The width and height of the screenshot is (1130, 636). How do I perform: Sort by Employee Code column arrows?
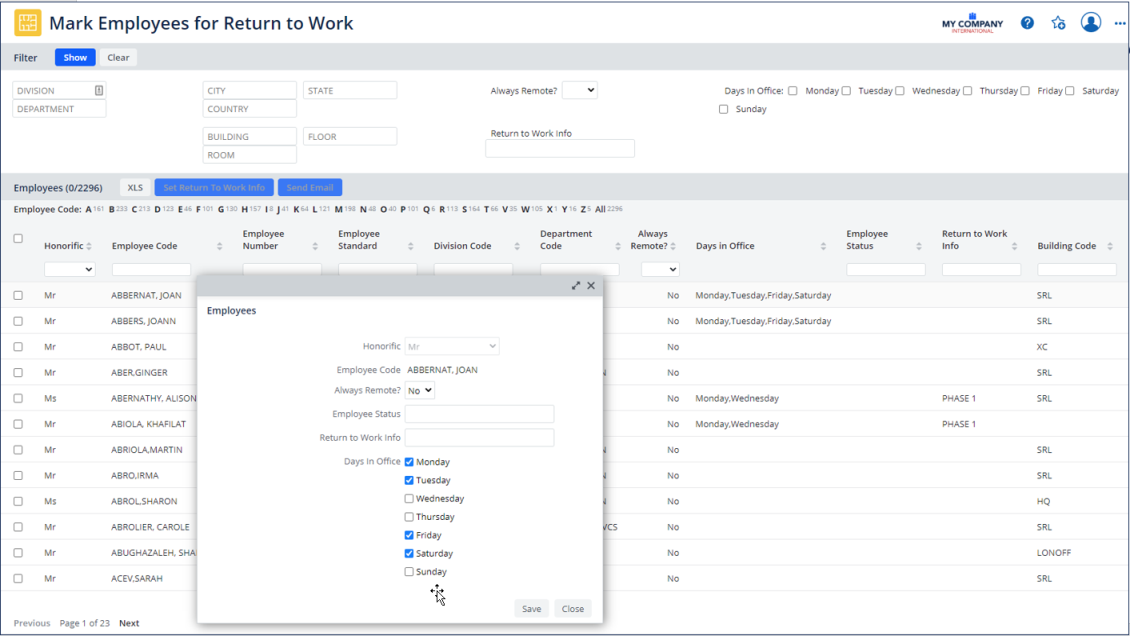pos(219,246)
